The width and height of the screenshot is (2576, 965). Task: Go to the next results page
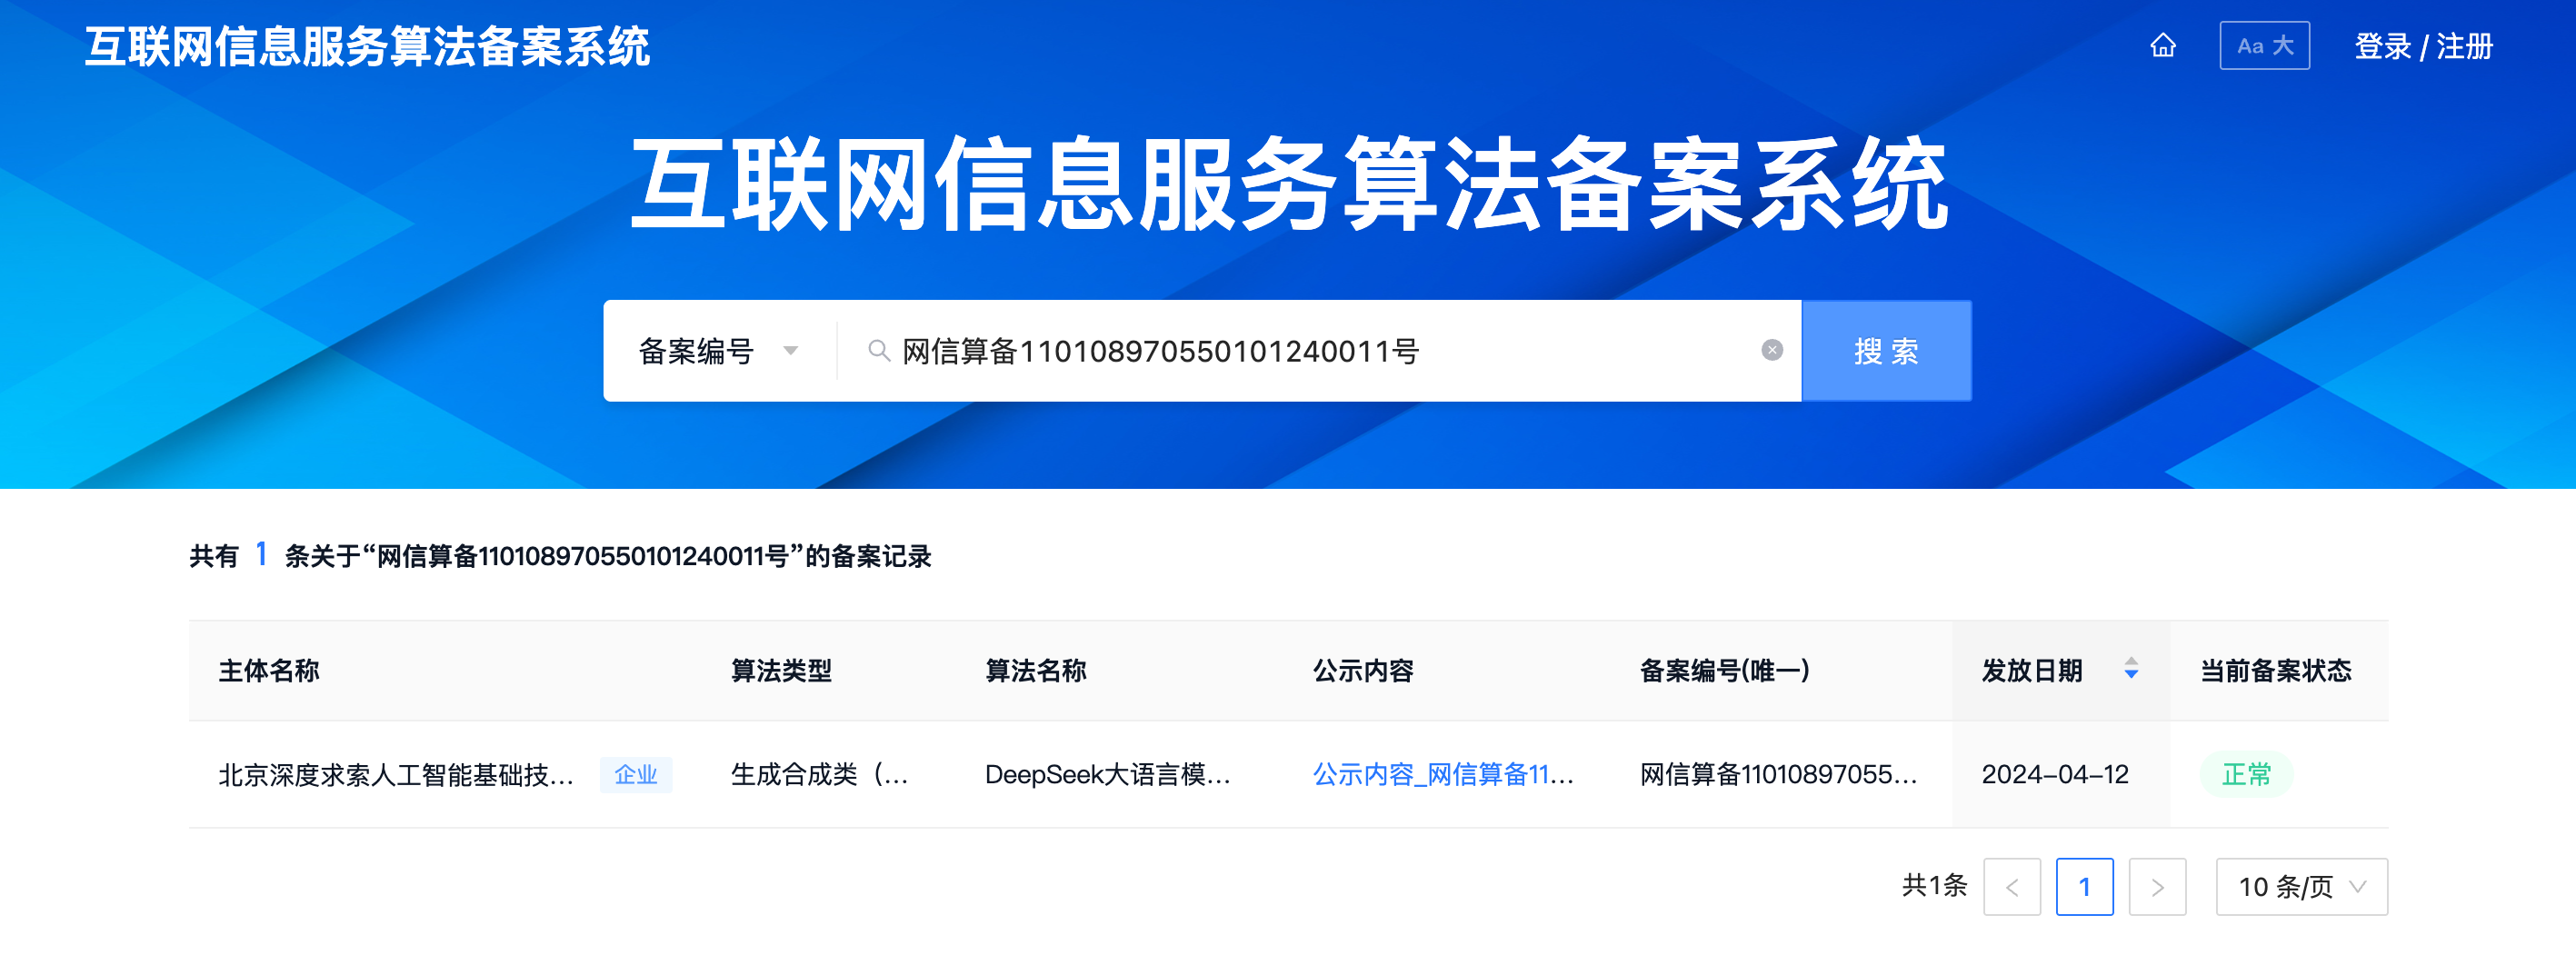[x=2157, y=887]
